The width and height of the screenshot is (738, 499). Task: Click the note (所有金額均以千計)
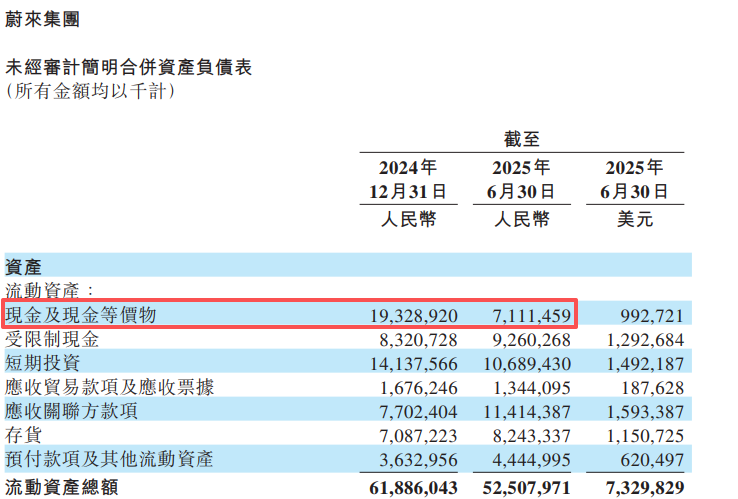click(90, 91)
